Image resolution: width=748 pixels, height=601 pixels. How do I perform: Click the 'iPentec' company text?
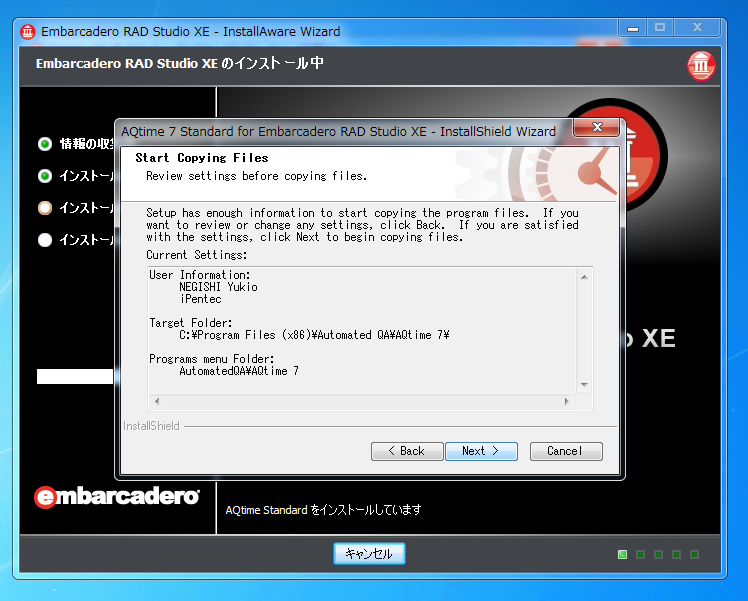tap(200, 299)
